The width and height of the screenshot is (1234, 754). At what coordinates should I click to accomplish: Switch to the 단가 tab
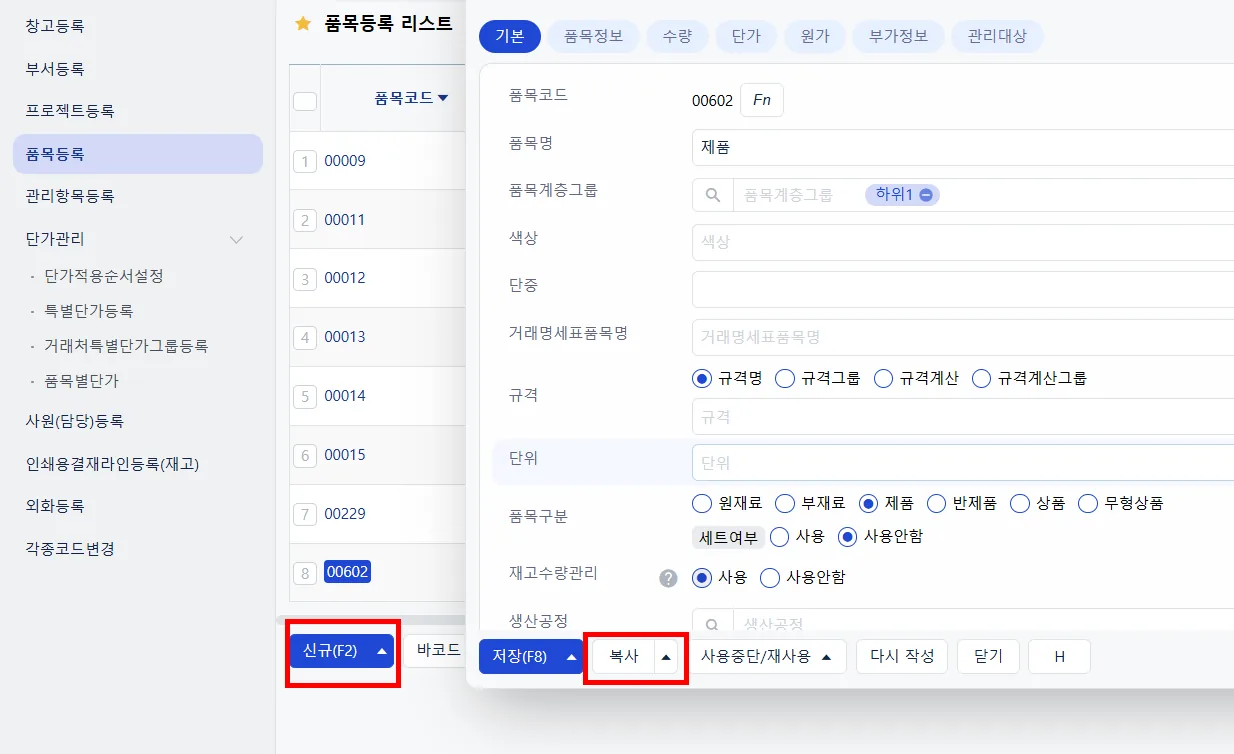point(745,37)
